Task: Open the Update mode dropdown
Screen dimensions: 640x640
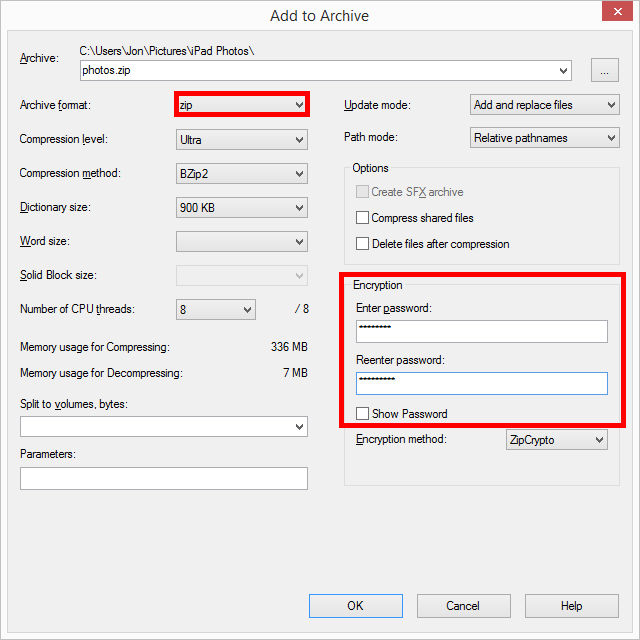Action: coord(544,105)
